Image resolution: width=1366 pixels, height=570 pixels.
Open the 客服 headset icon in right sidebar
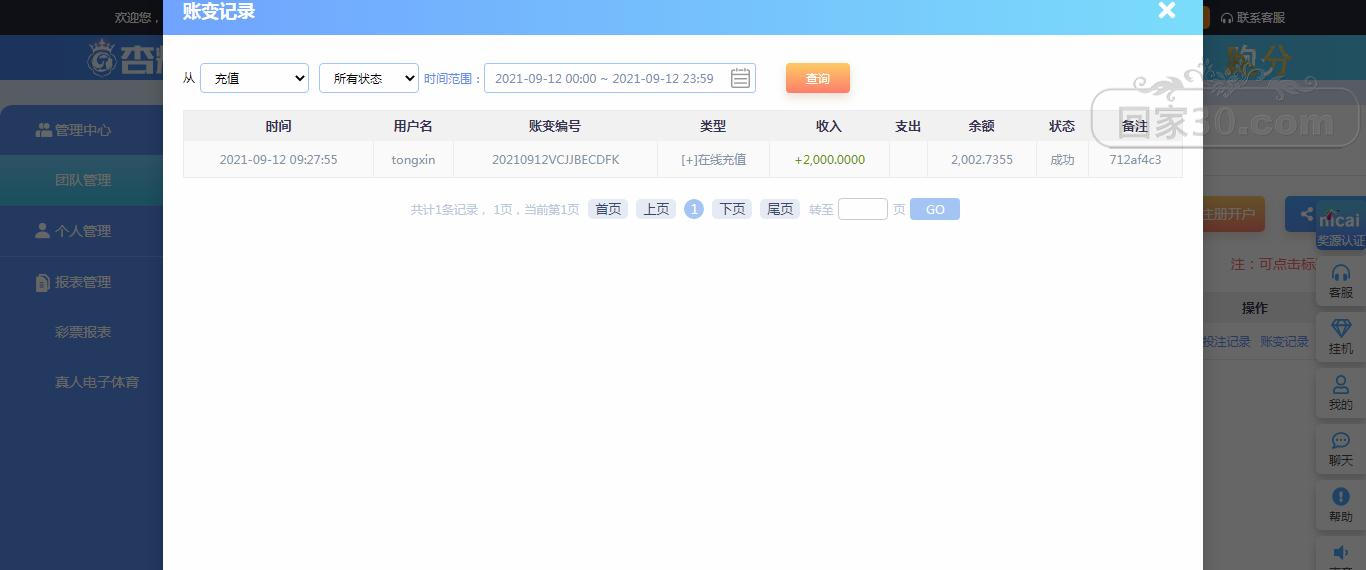1340,281
